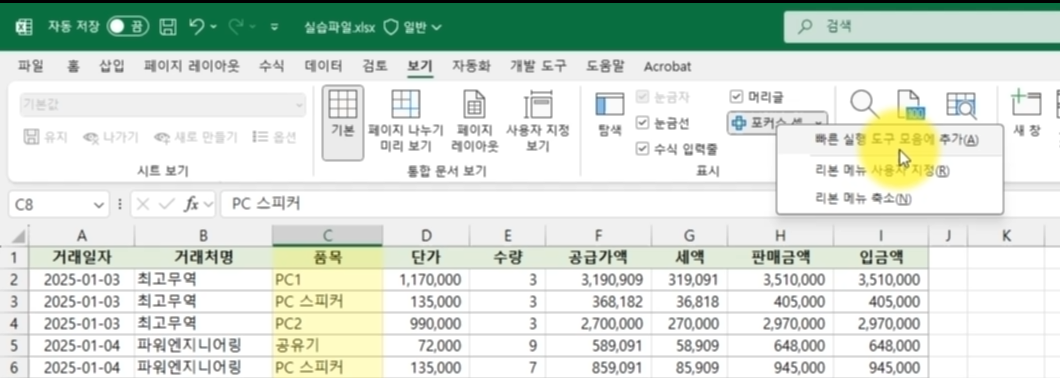Click the select-all corner triangle
Viewport: 1060px width, 378px height.
tap(19, 236)
